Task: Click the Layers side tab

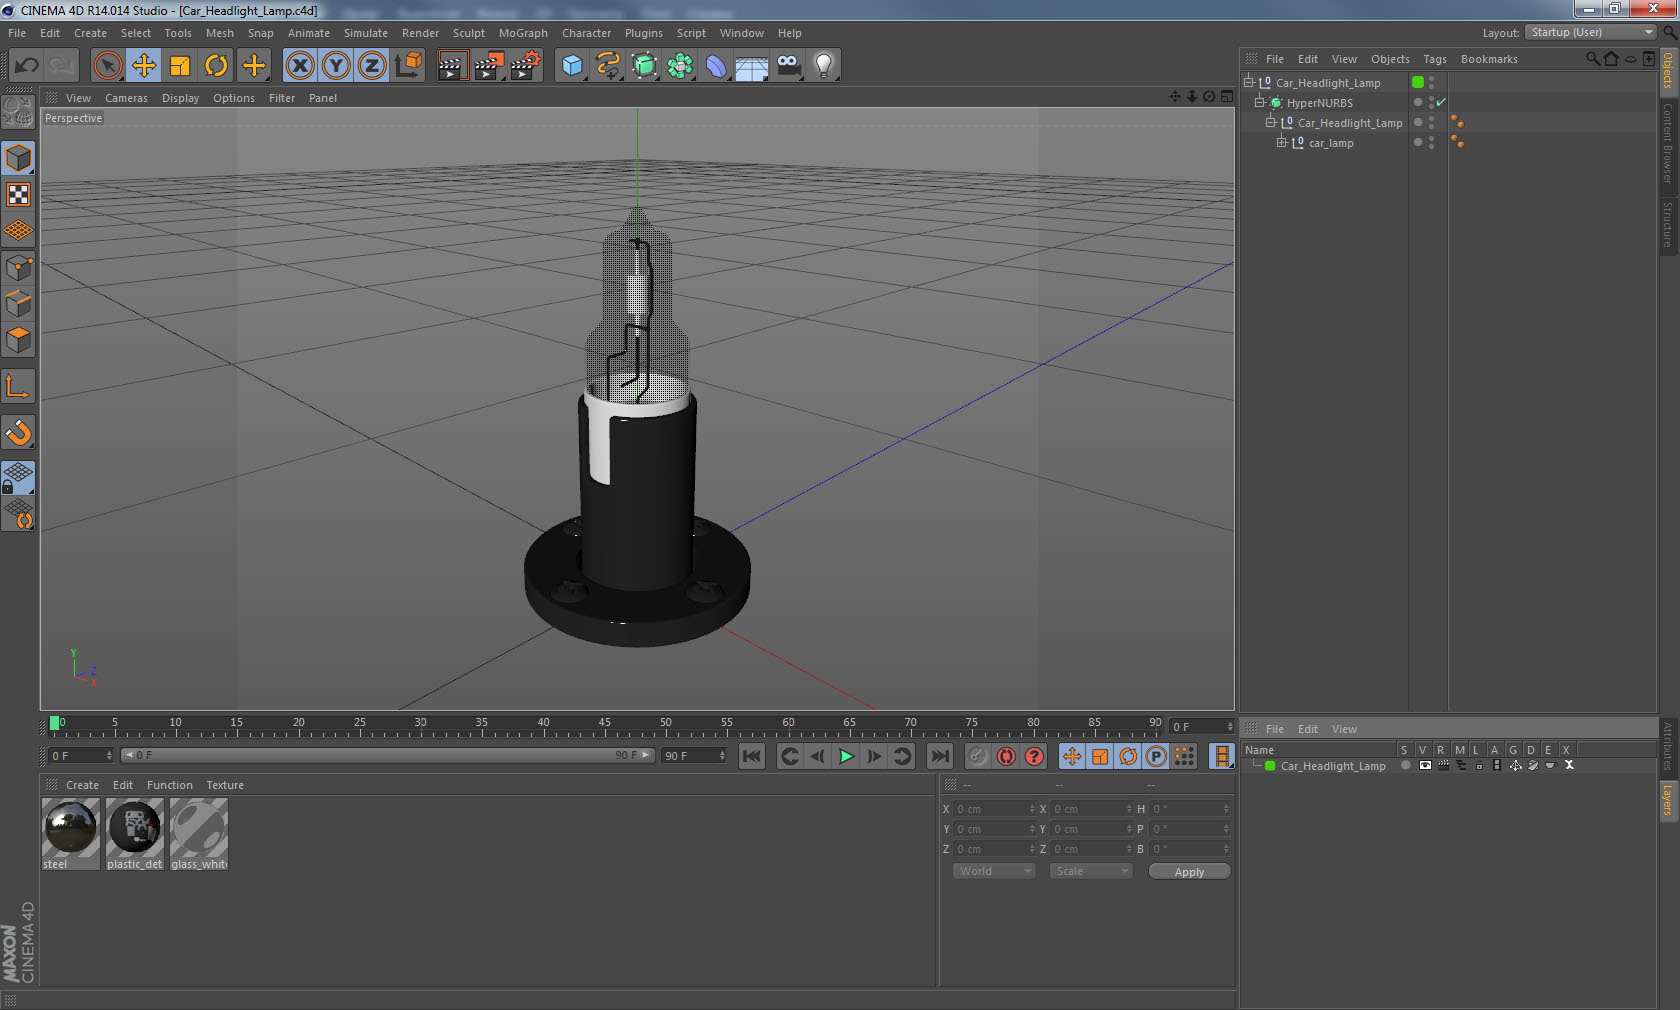Action: tap(1668, 801)
